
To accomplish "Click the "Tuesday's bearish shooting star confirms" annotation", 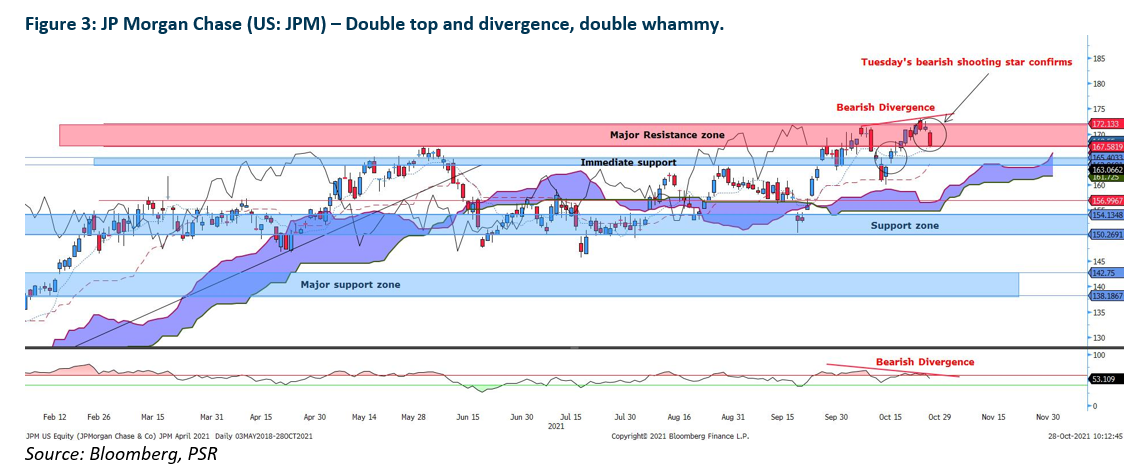I will point(966,62).
